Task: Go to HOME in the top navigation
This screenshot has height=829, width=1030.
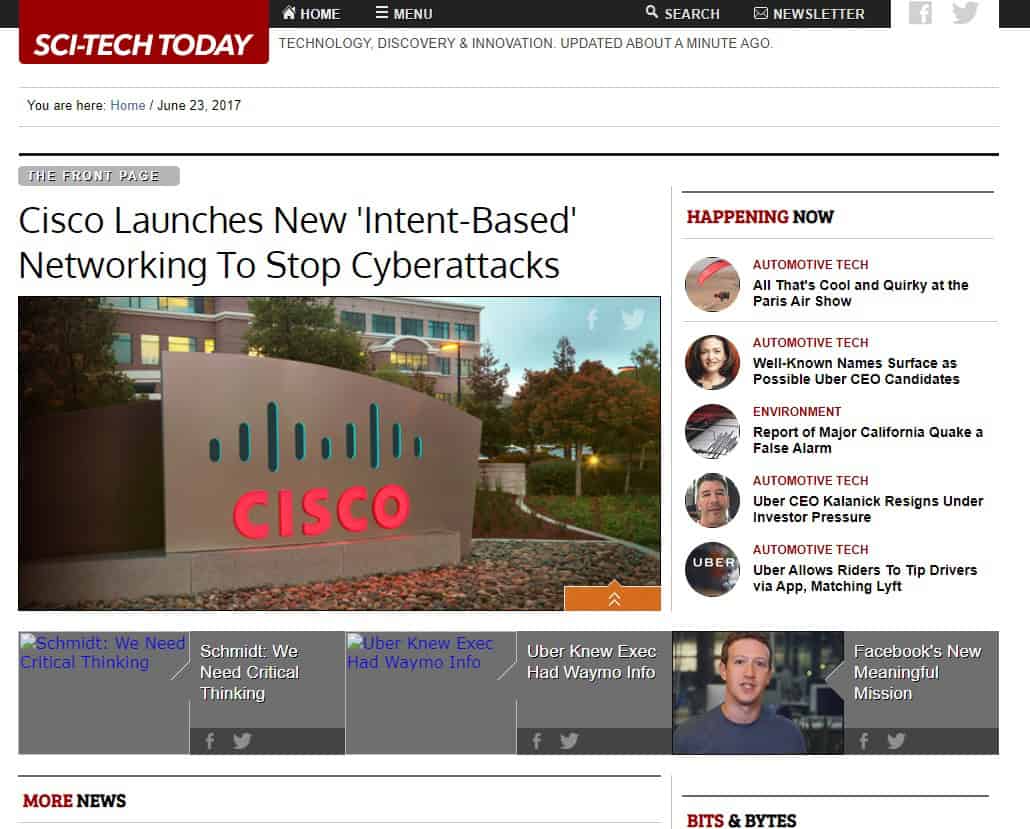Action: 311,13
